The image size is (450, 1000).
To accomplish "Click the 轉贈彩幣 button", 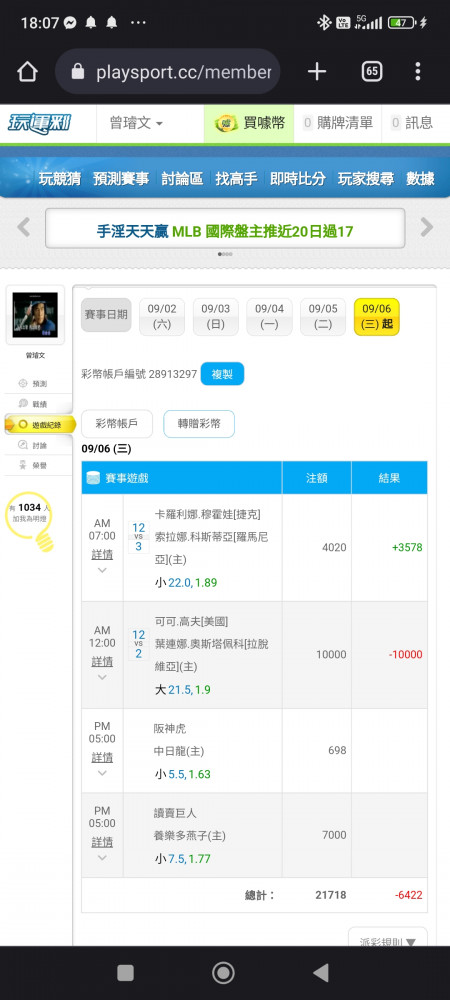I will click(x=199, y=423).
